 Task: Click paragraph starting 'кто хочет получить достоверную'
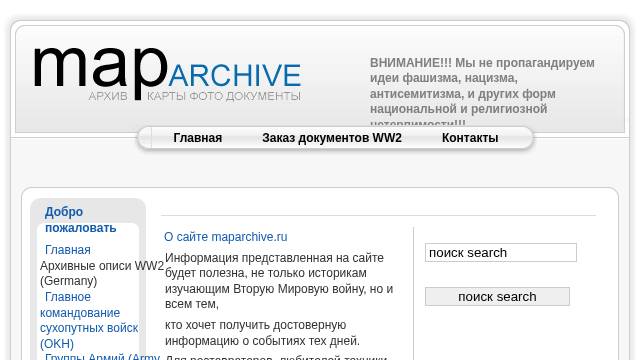[262, 333]
